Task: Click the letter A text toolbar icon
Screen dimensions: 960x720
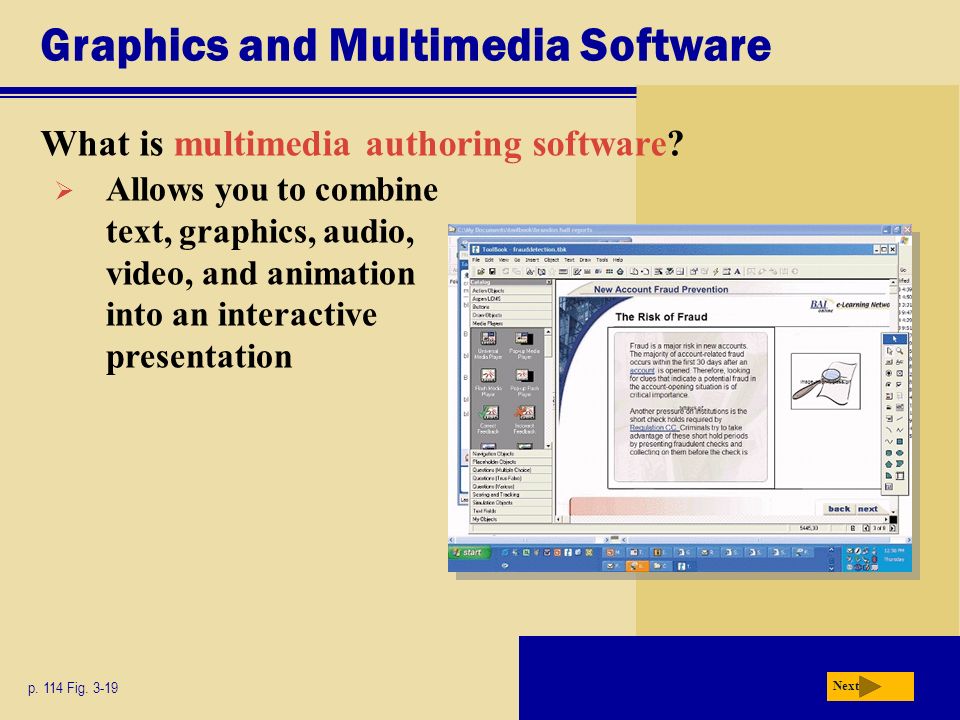Action: (x=738, y=271)
